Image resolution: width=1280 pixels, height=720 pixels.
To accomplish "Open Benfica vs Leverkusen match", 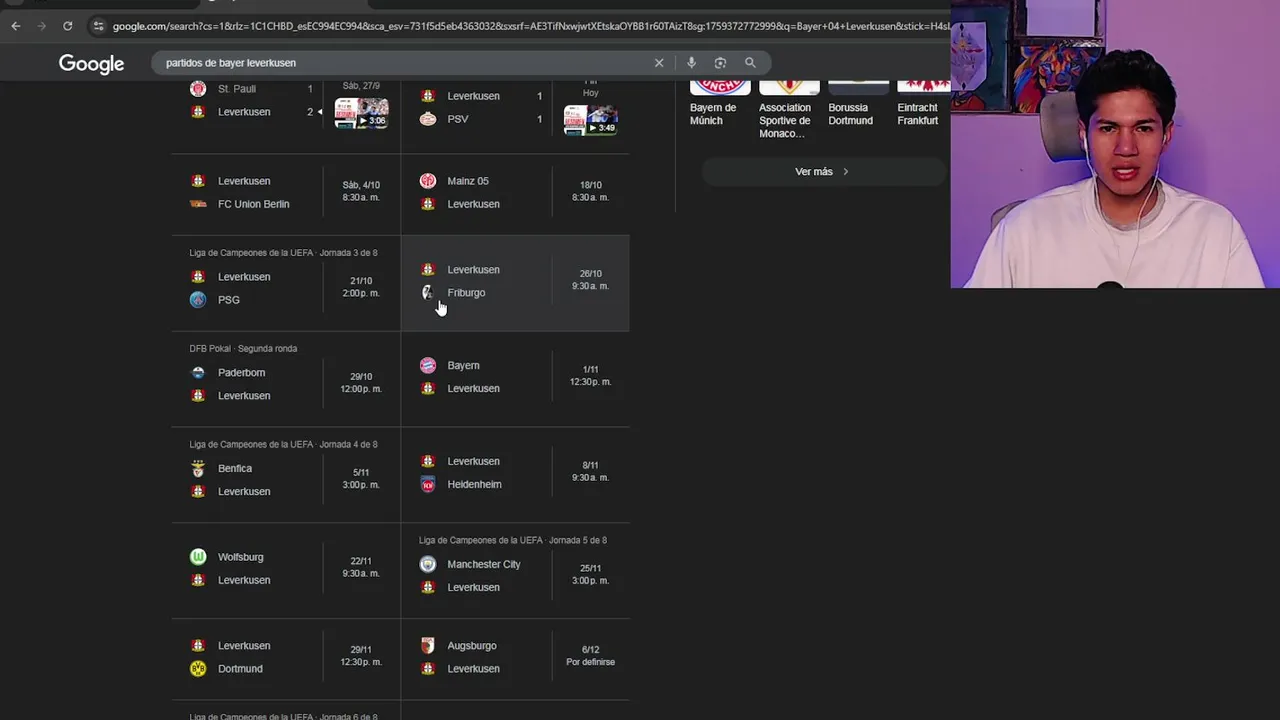I will coord(286,475).
